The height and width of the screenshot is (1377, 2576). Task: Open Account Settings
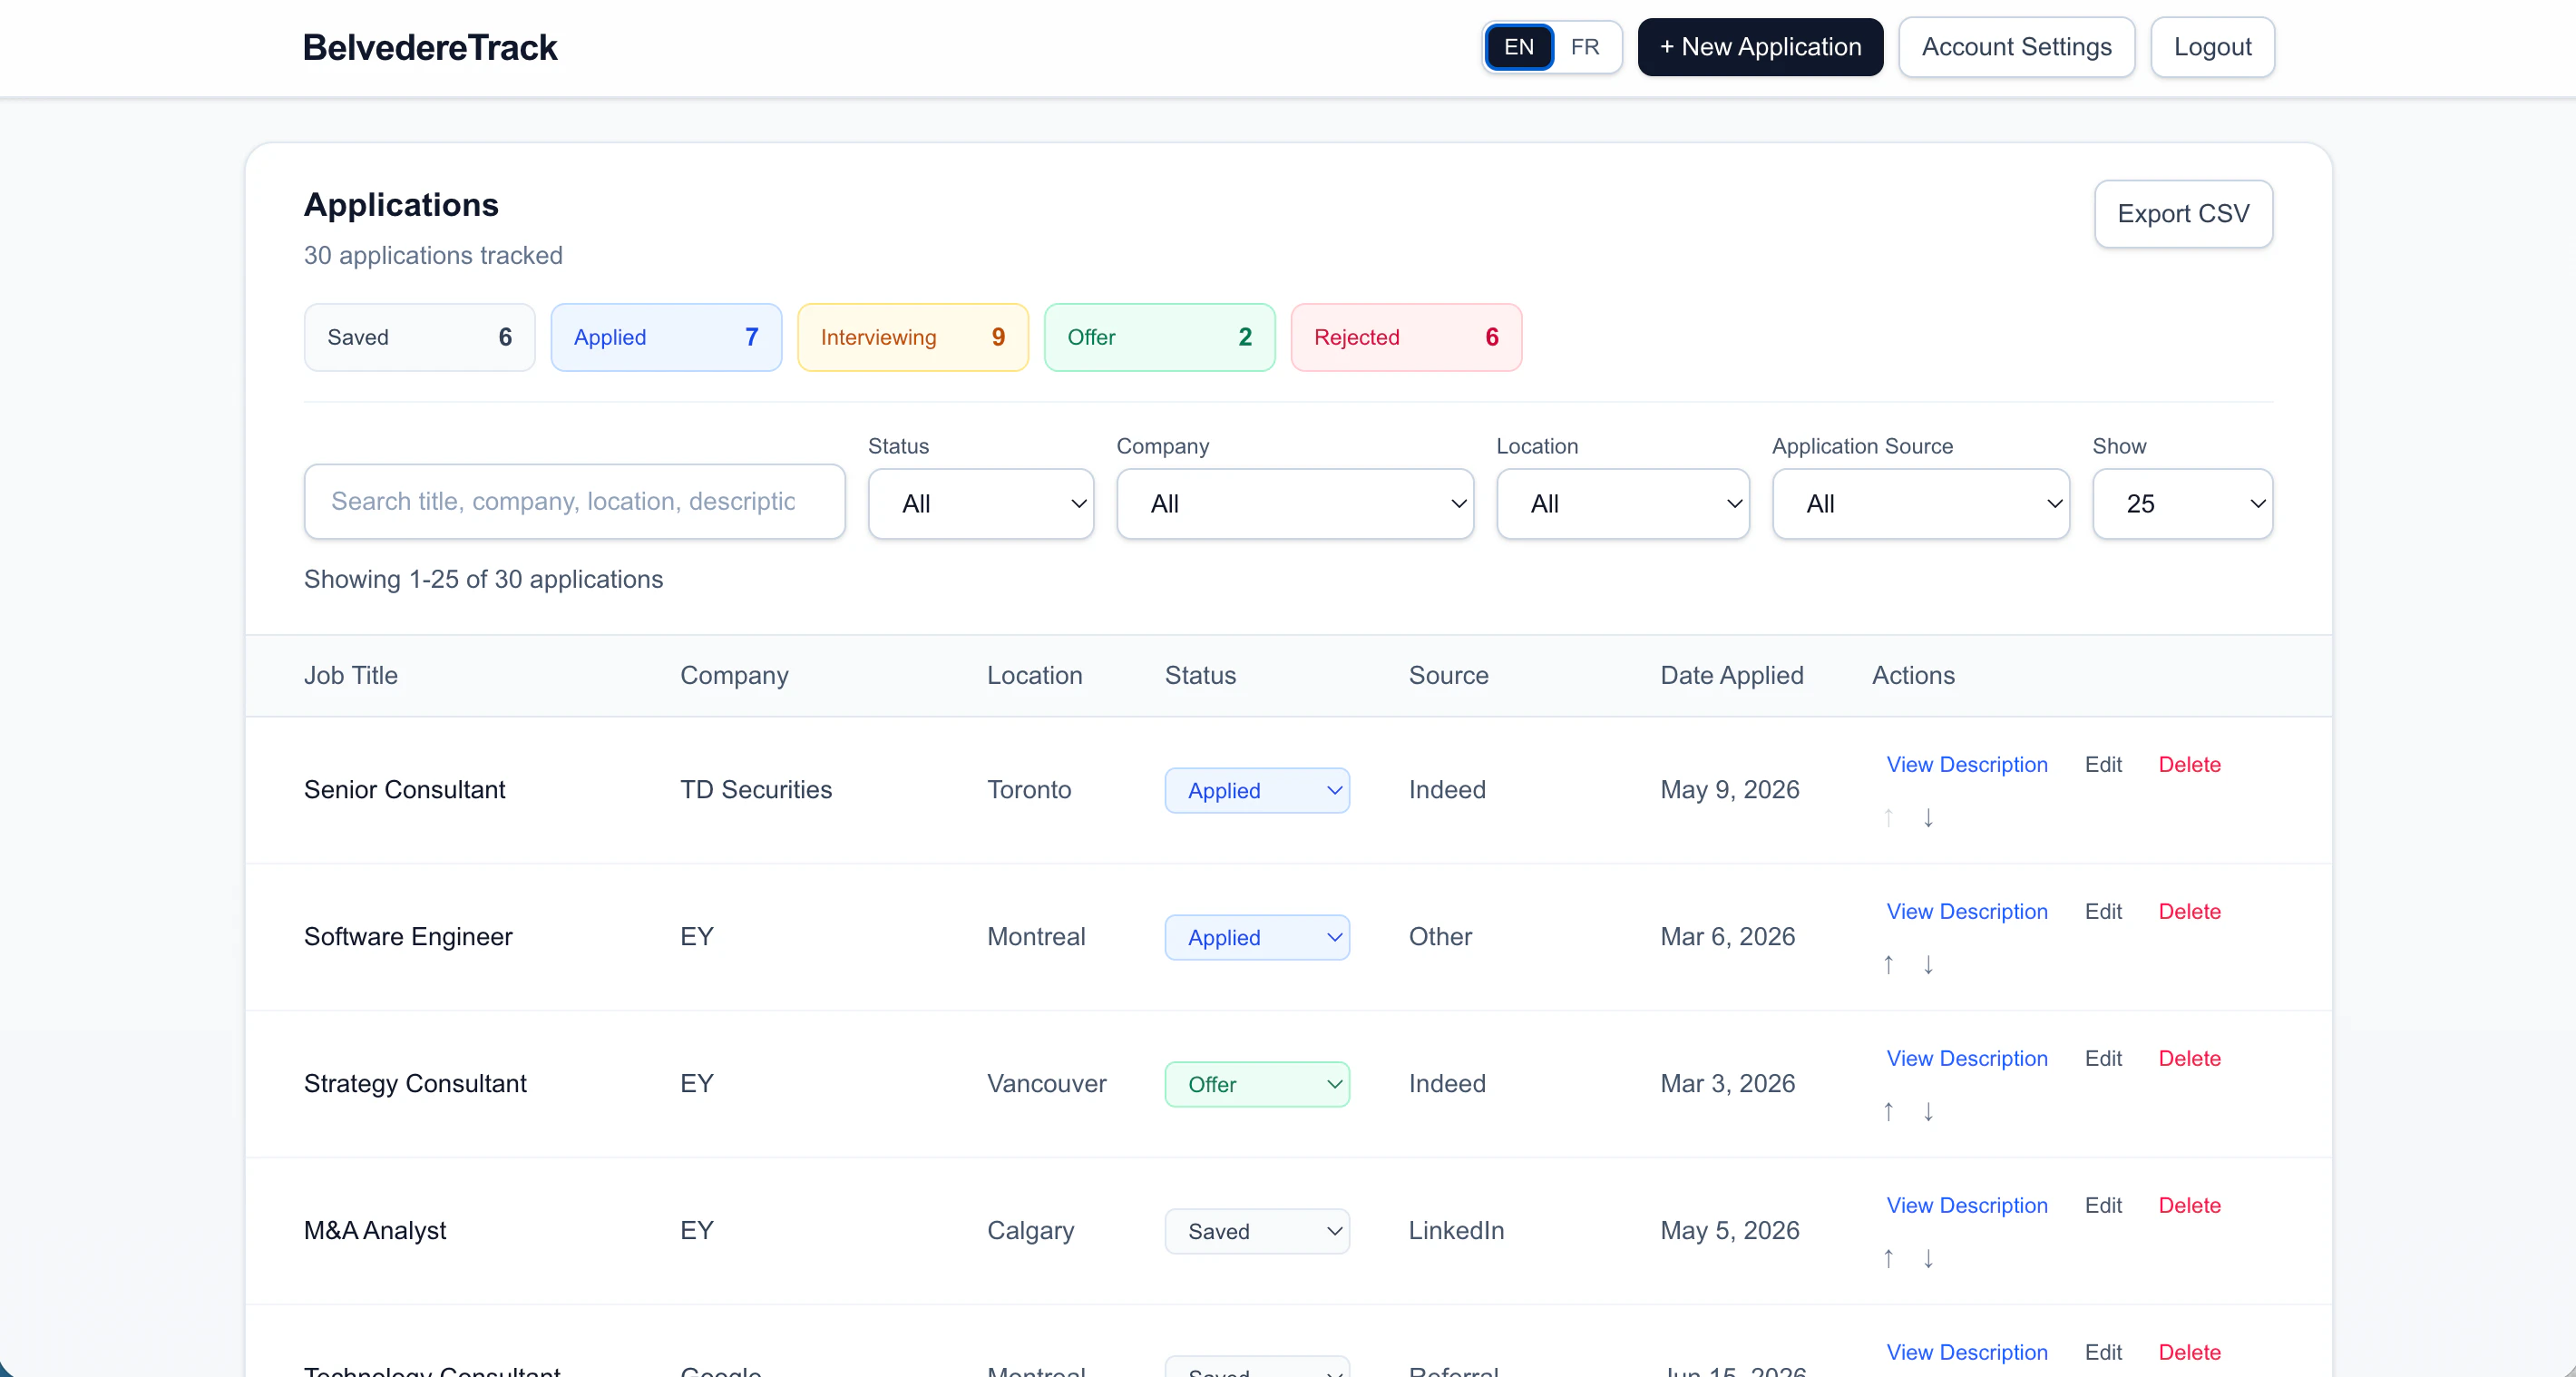[2016, 47]
